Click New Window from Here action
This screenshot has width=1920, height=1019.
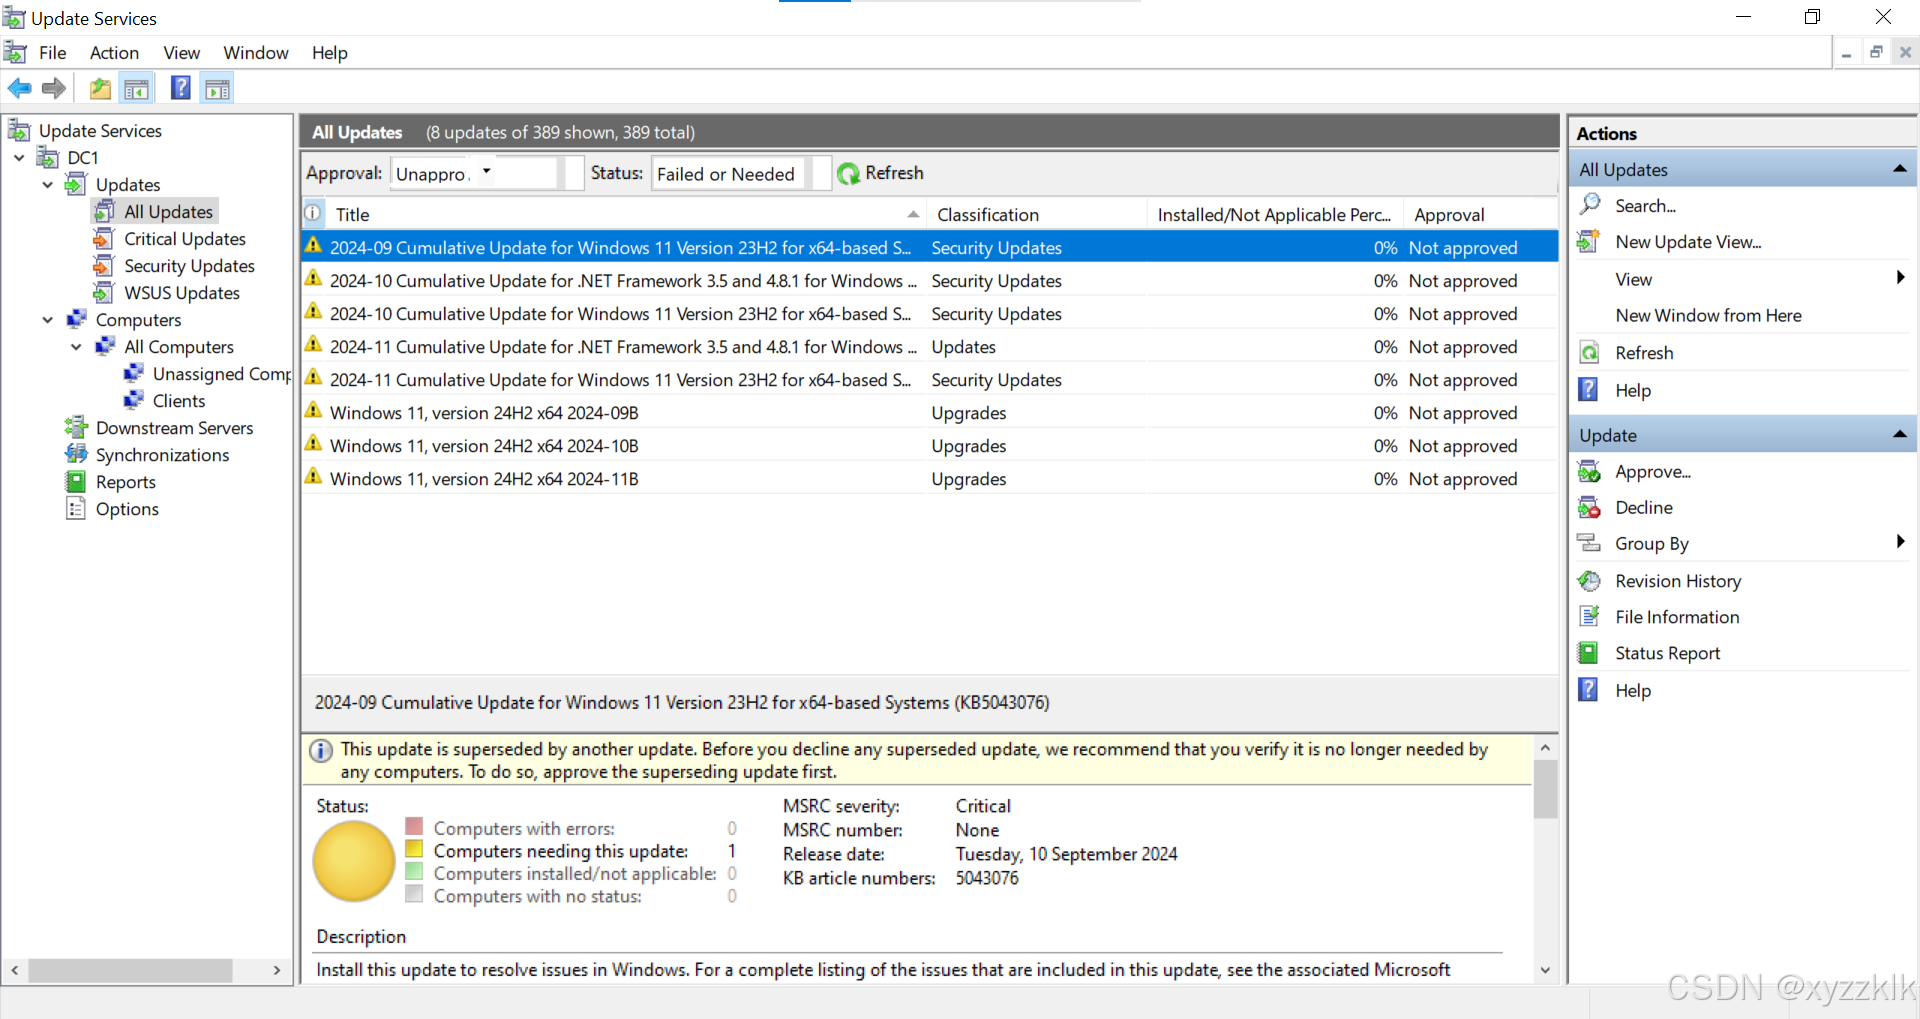pyautogui.click(x=1708, y=315)
